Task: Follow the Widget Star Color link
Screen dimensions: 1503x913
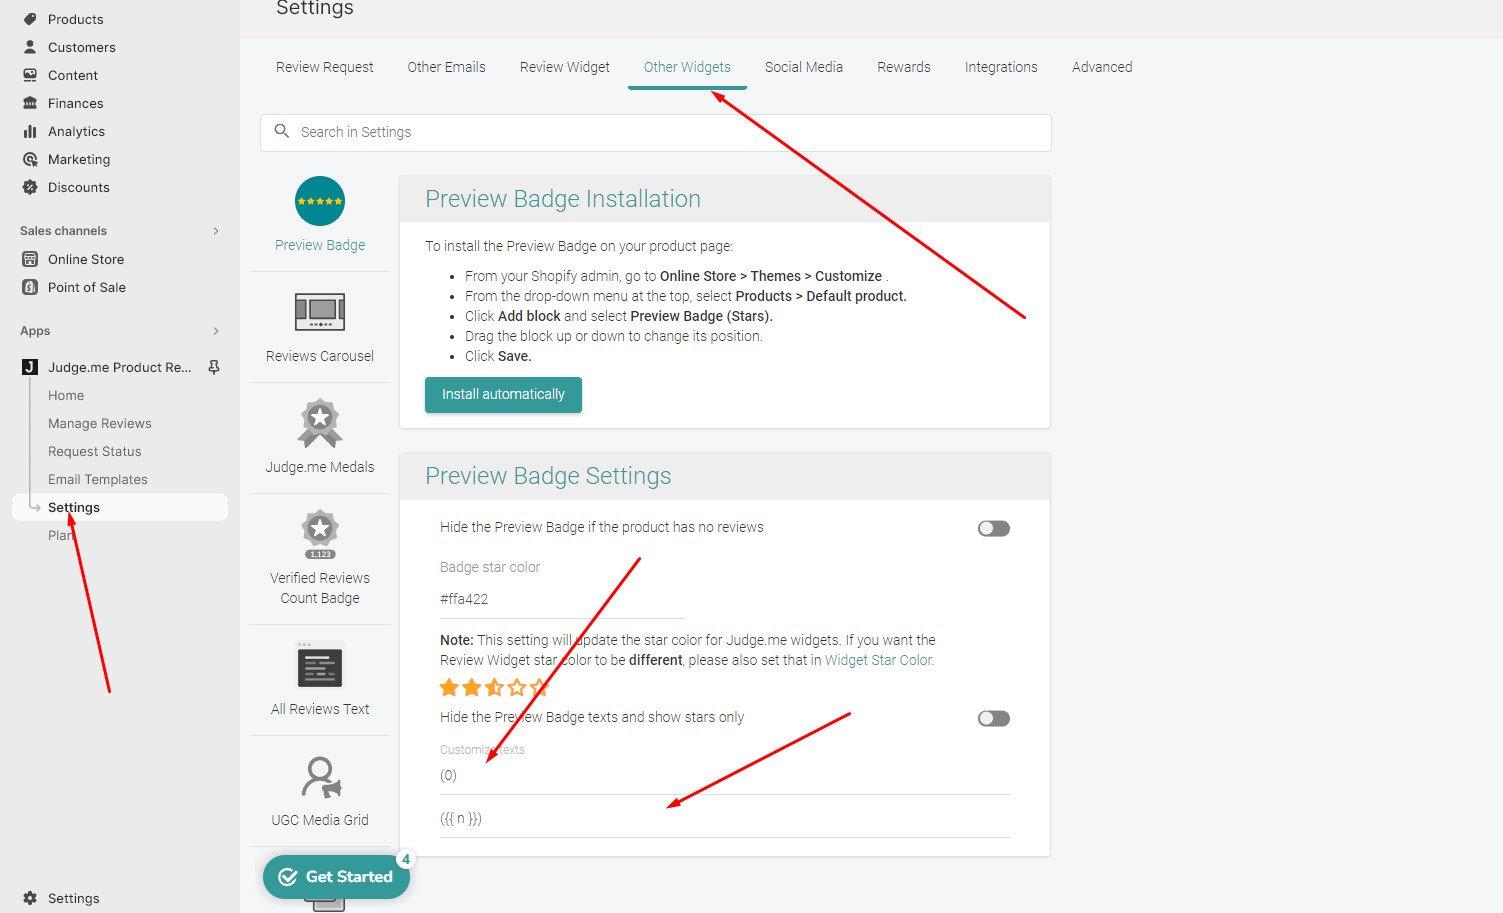Action: [x=878, y=660]
